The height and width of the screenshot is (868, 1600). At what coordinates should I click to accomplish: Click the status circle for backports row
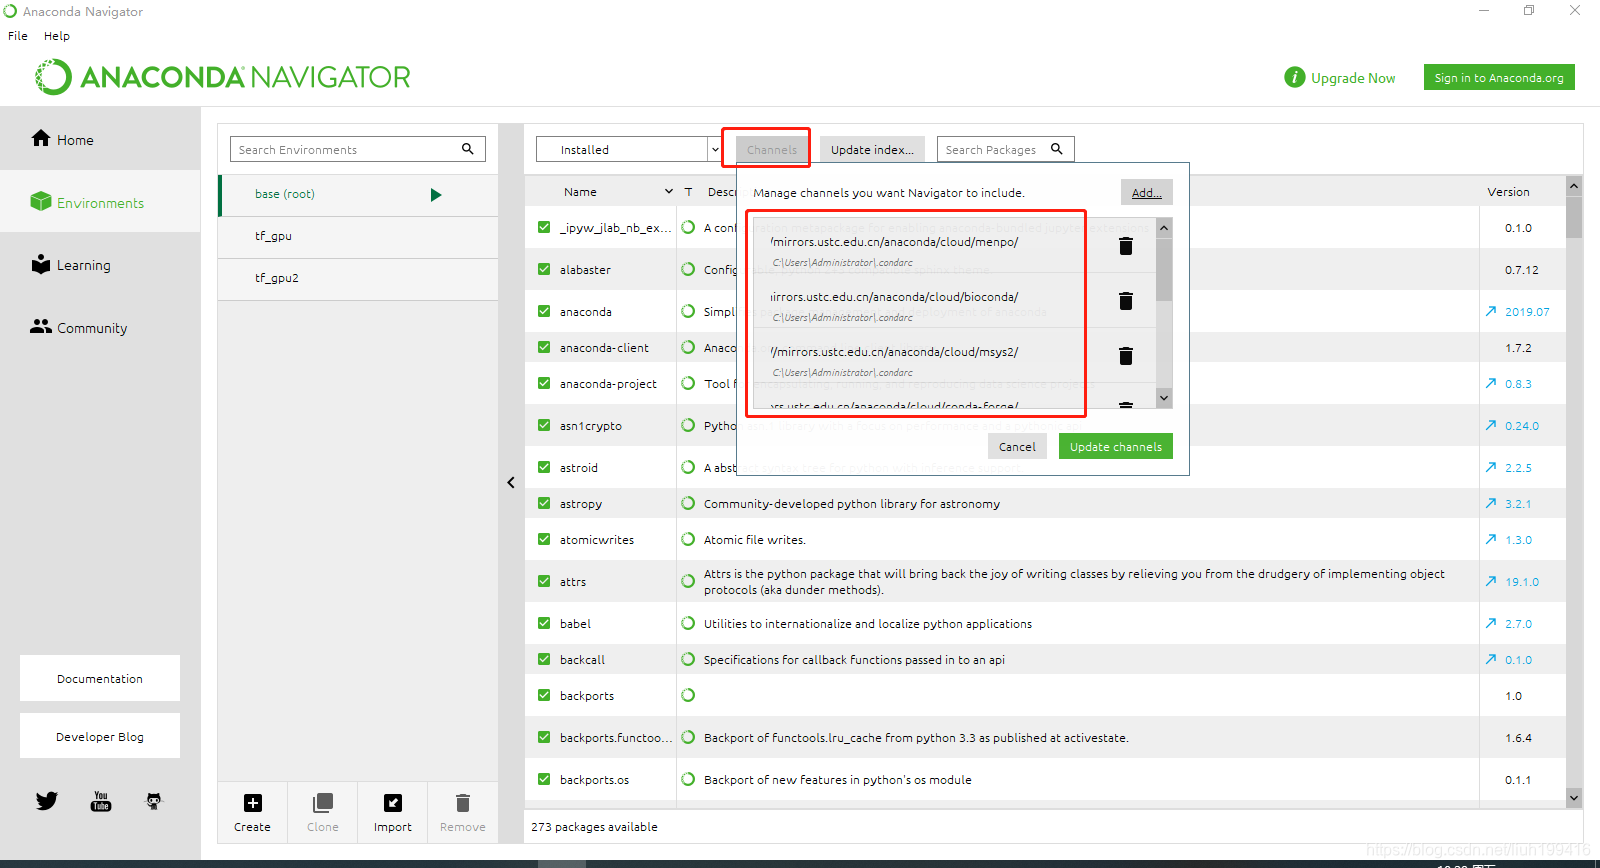[x=688, y=695]
